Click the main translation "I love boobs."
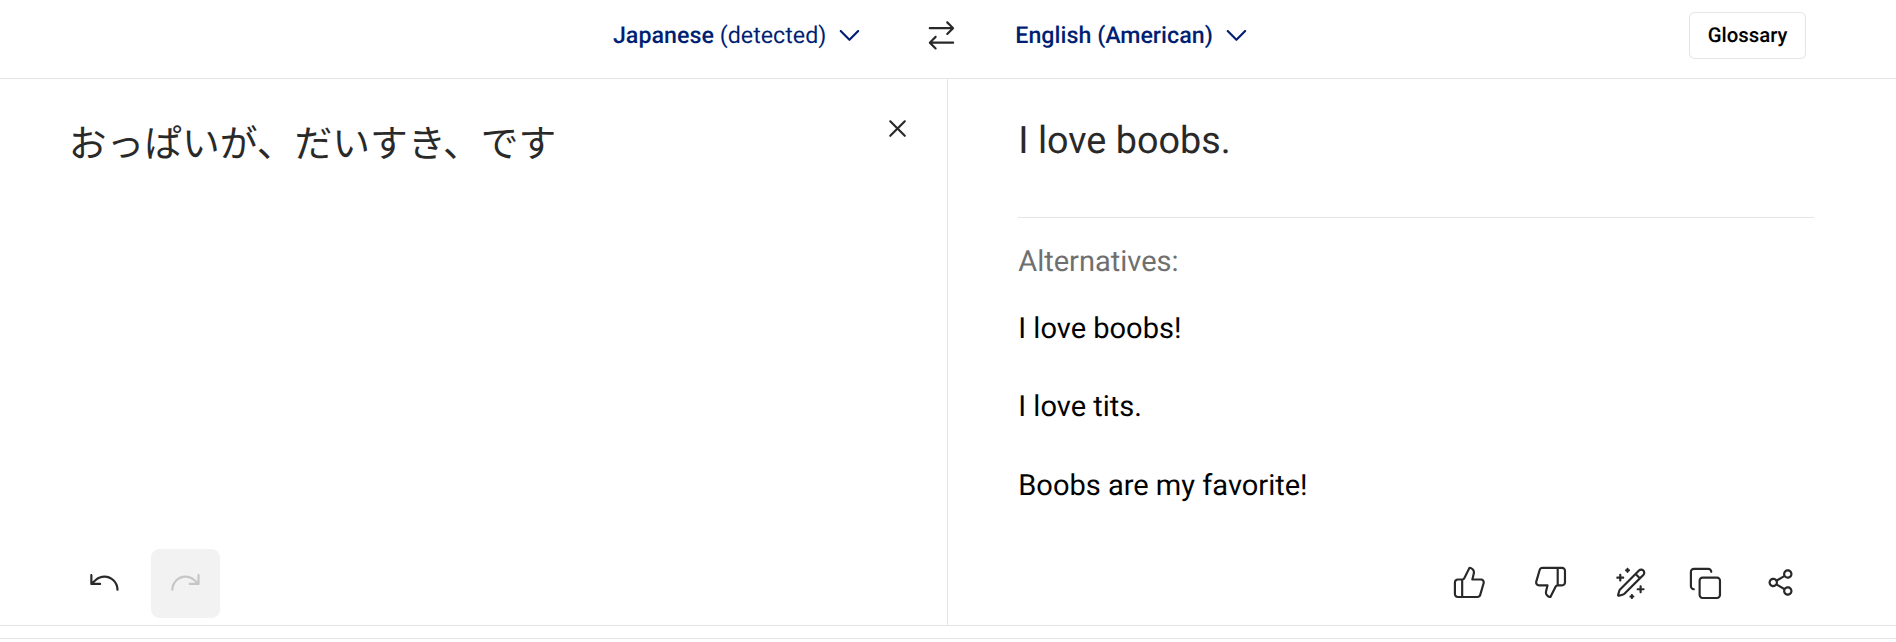 coord(1124,141)
